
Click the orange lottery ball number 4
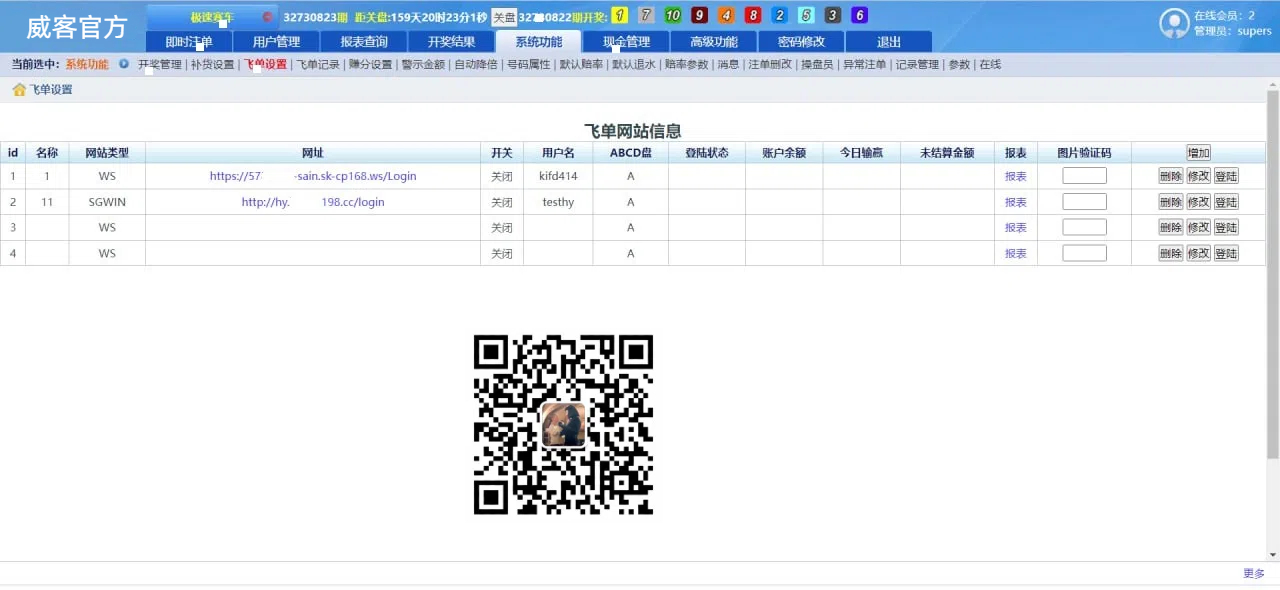(726, 16)
